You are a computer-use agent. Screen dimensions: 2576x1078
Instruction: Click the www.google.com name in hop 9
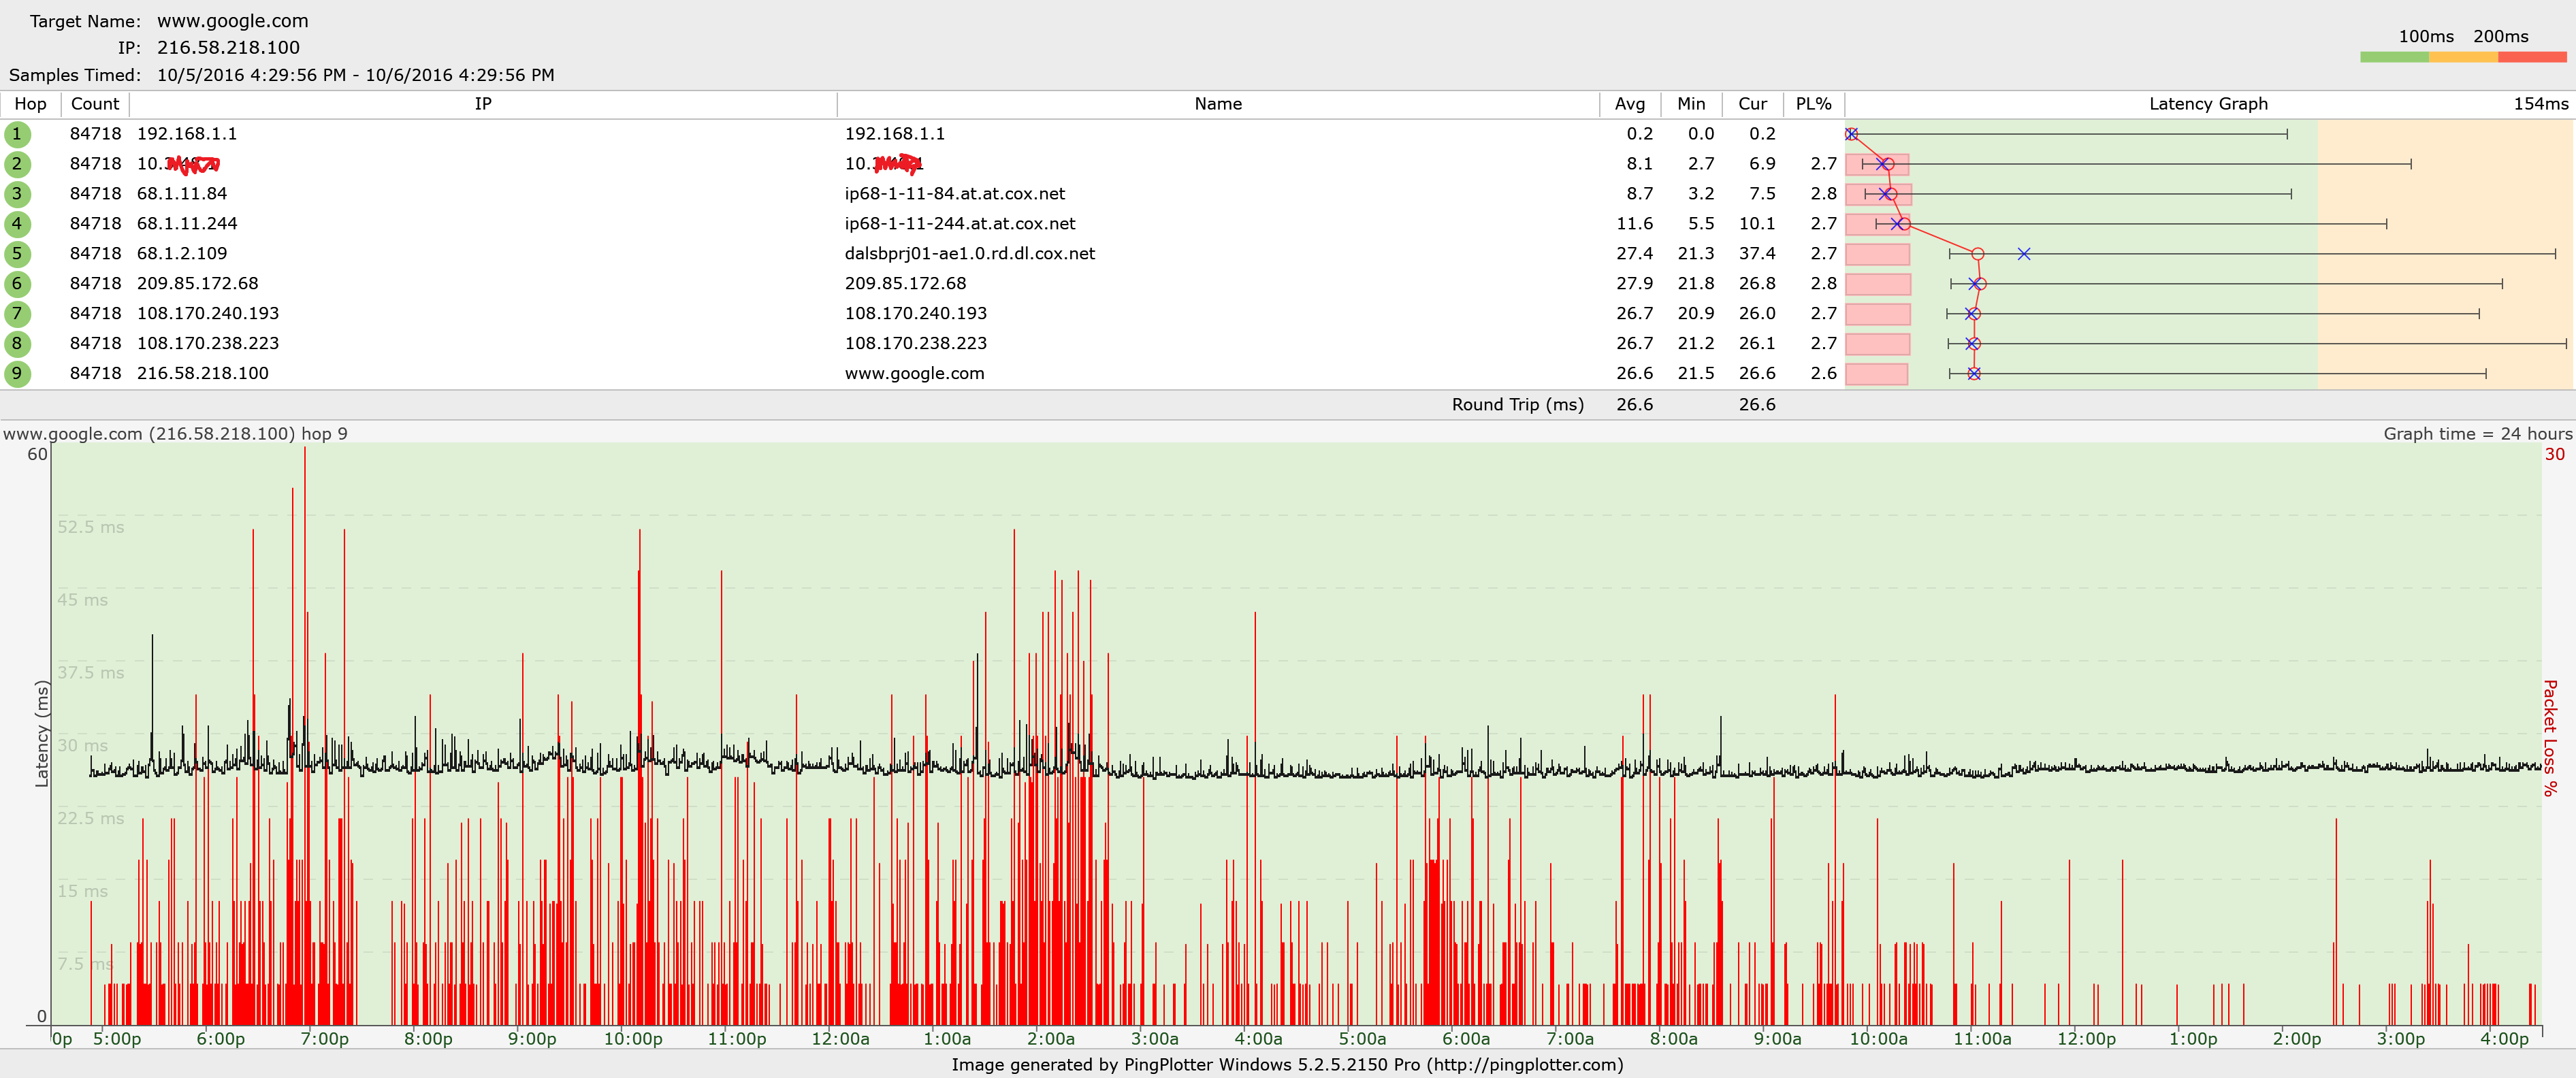(914, 374)
